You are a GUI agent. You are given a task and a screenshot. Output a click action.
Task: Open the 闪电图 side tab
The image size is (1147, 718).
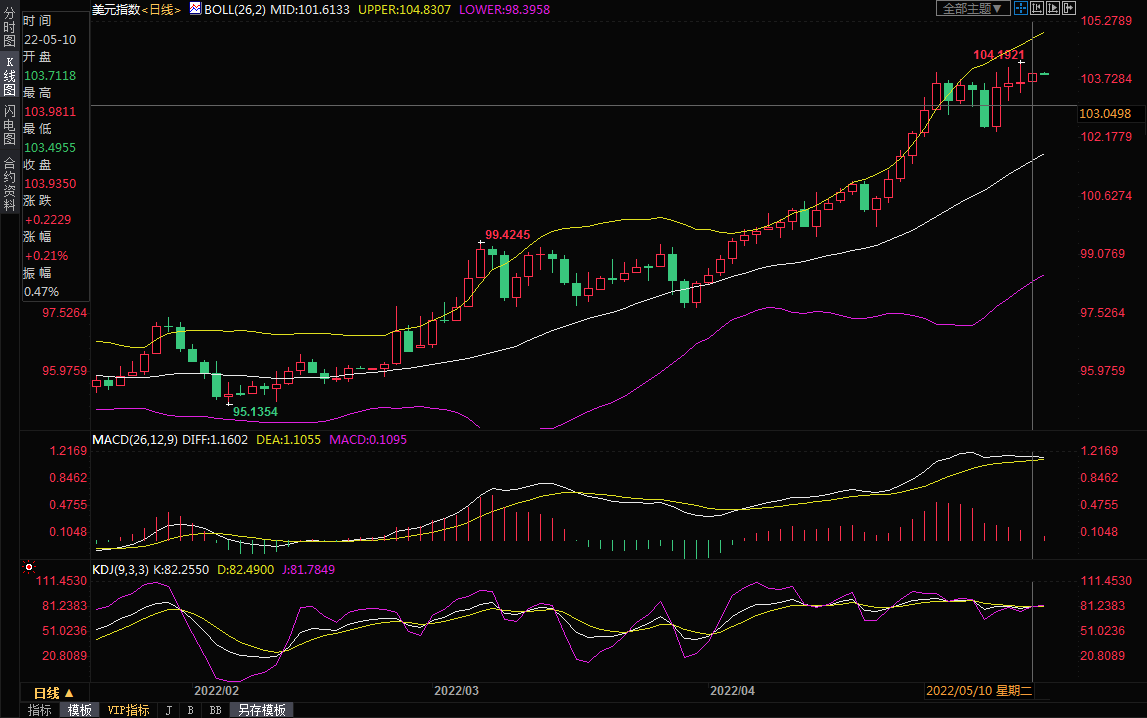click(x=9, y=125)
